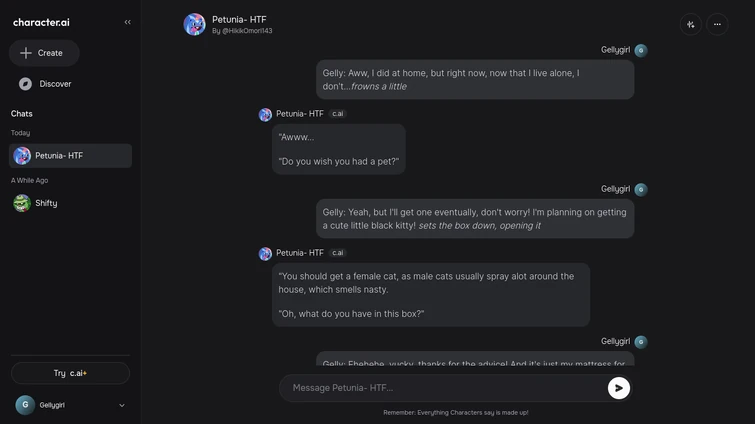The height and width of the screenshot is (424, 755).
Task: Click the character.ai logo
Action: 41,22
